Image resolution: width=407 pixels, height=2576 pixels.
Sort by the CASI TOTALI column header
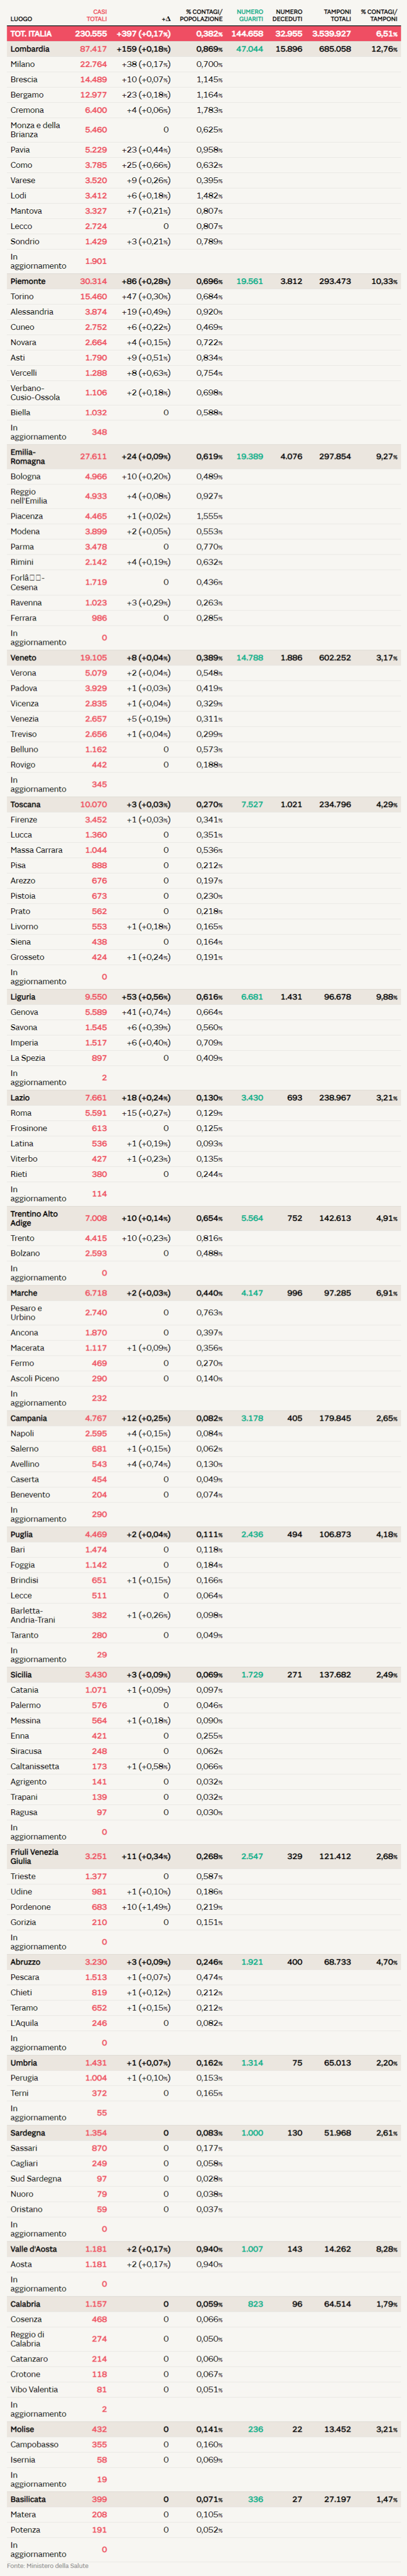coord(96,15)
